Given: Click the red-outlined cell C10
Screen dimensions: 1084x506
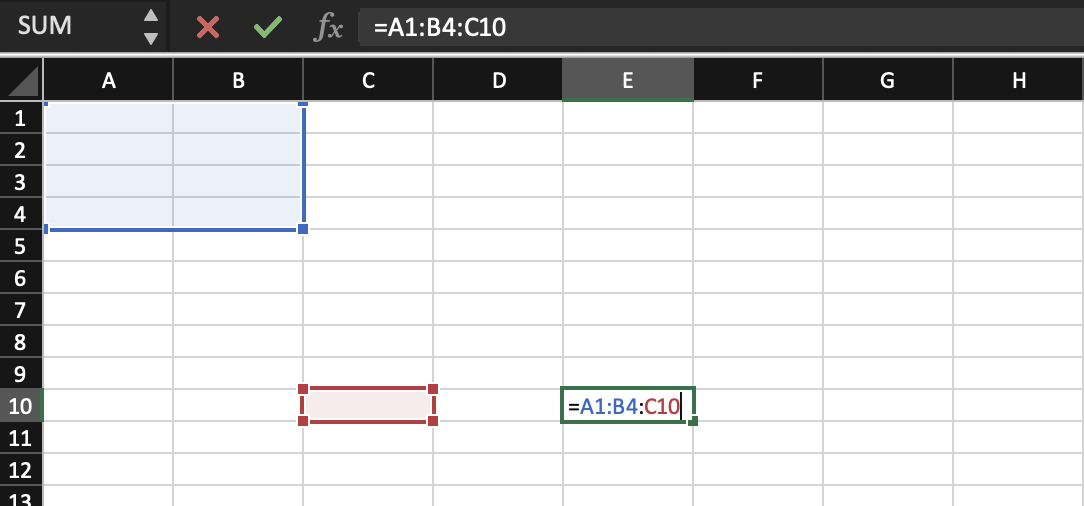Looking at the screenshot, I should point(368,405).
